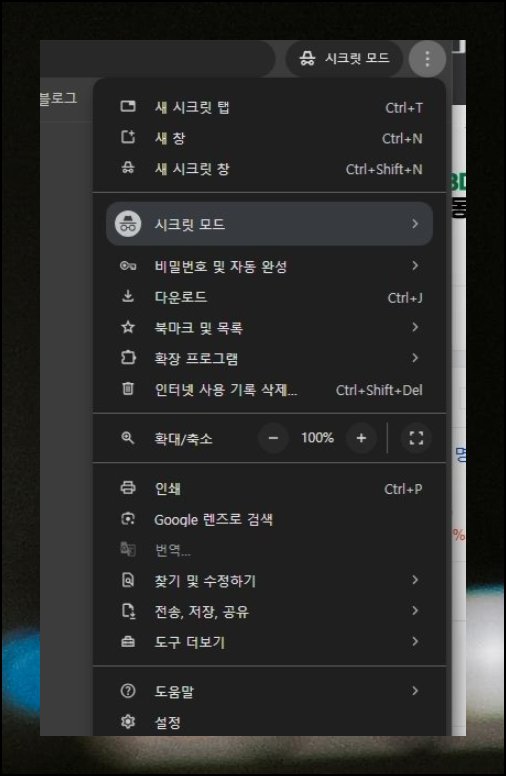Select 인터넷 사용 기록 삭제... entry
506x776 pixels.
tap(269, 389)
